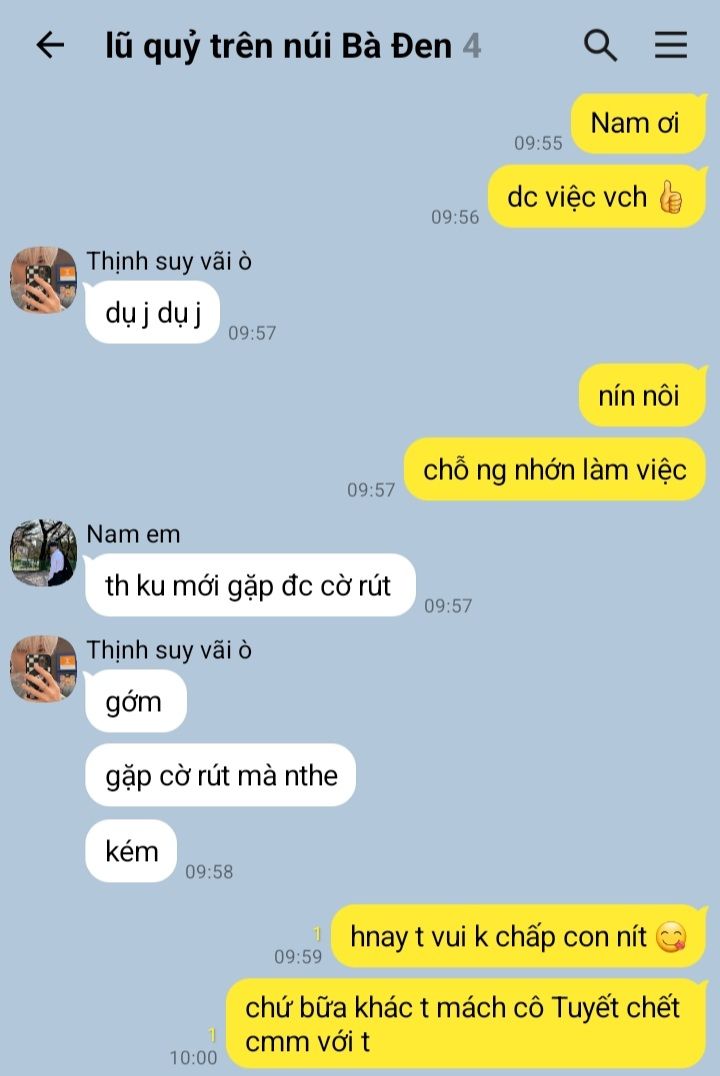Select the mách cô Tuyết message bubble

coord(465,1024)
